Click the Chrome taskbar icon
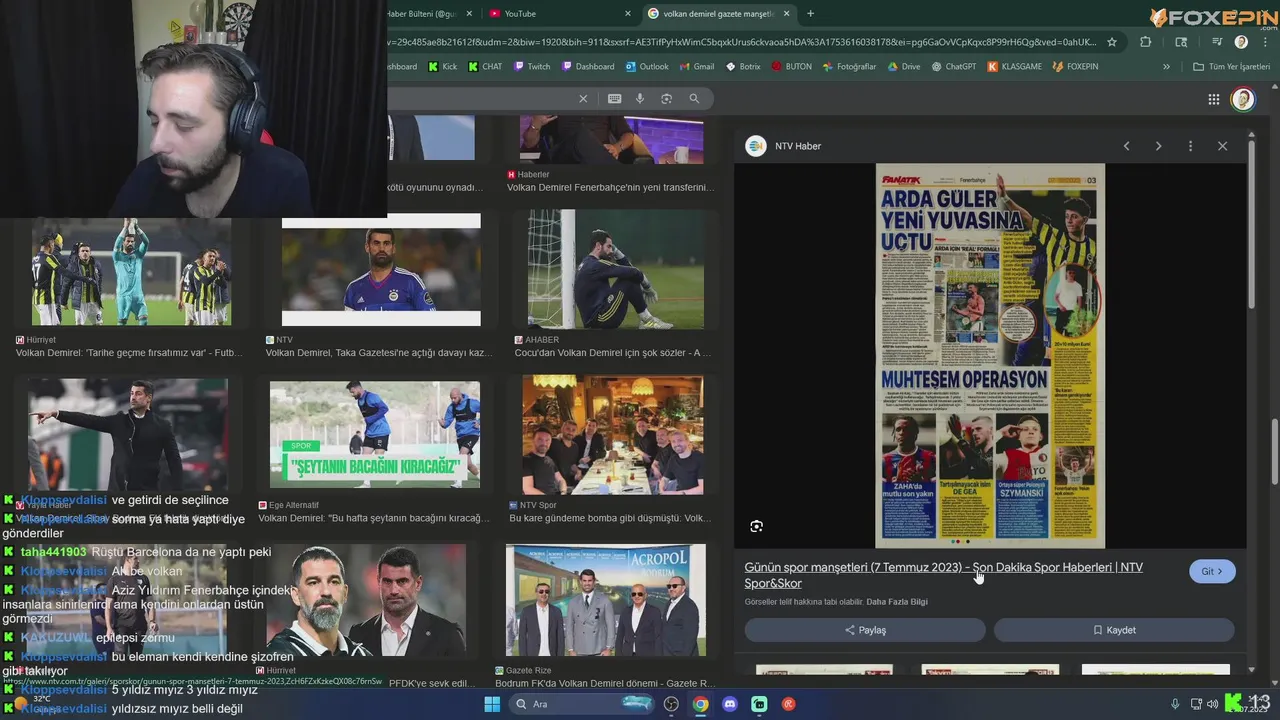This screenshot has width=1280, height=720. 701,704
